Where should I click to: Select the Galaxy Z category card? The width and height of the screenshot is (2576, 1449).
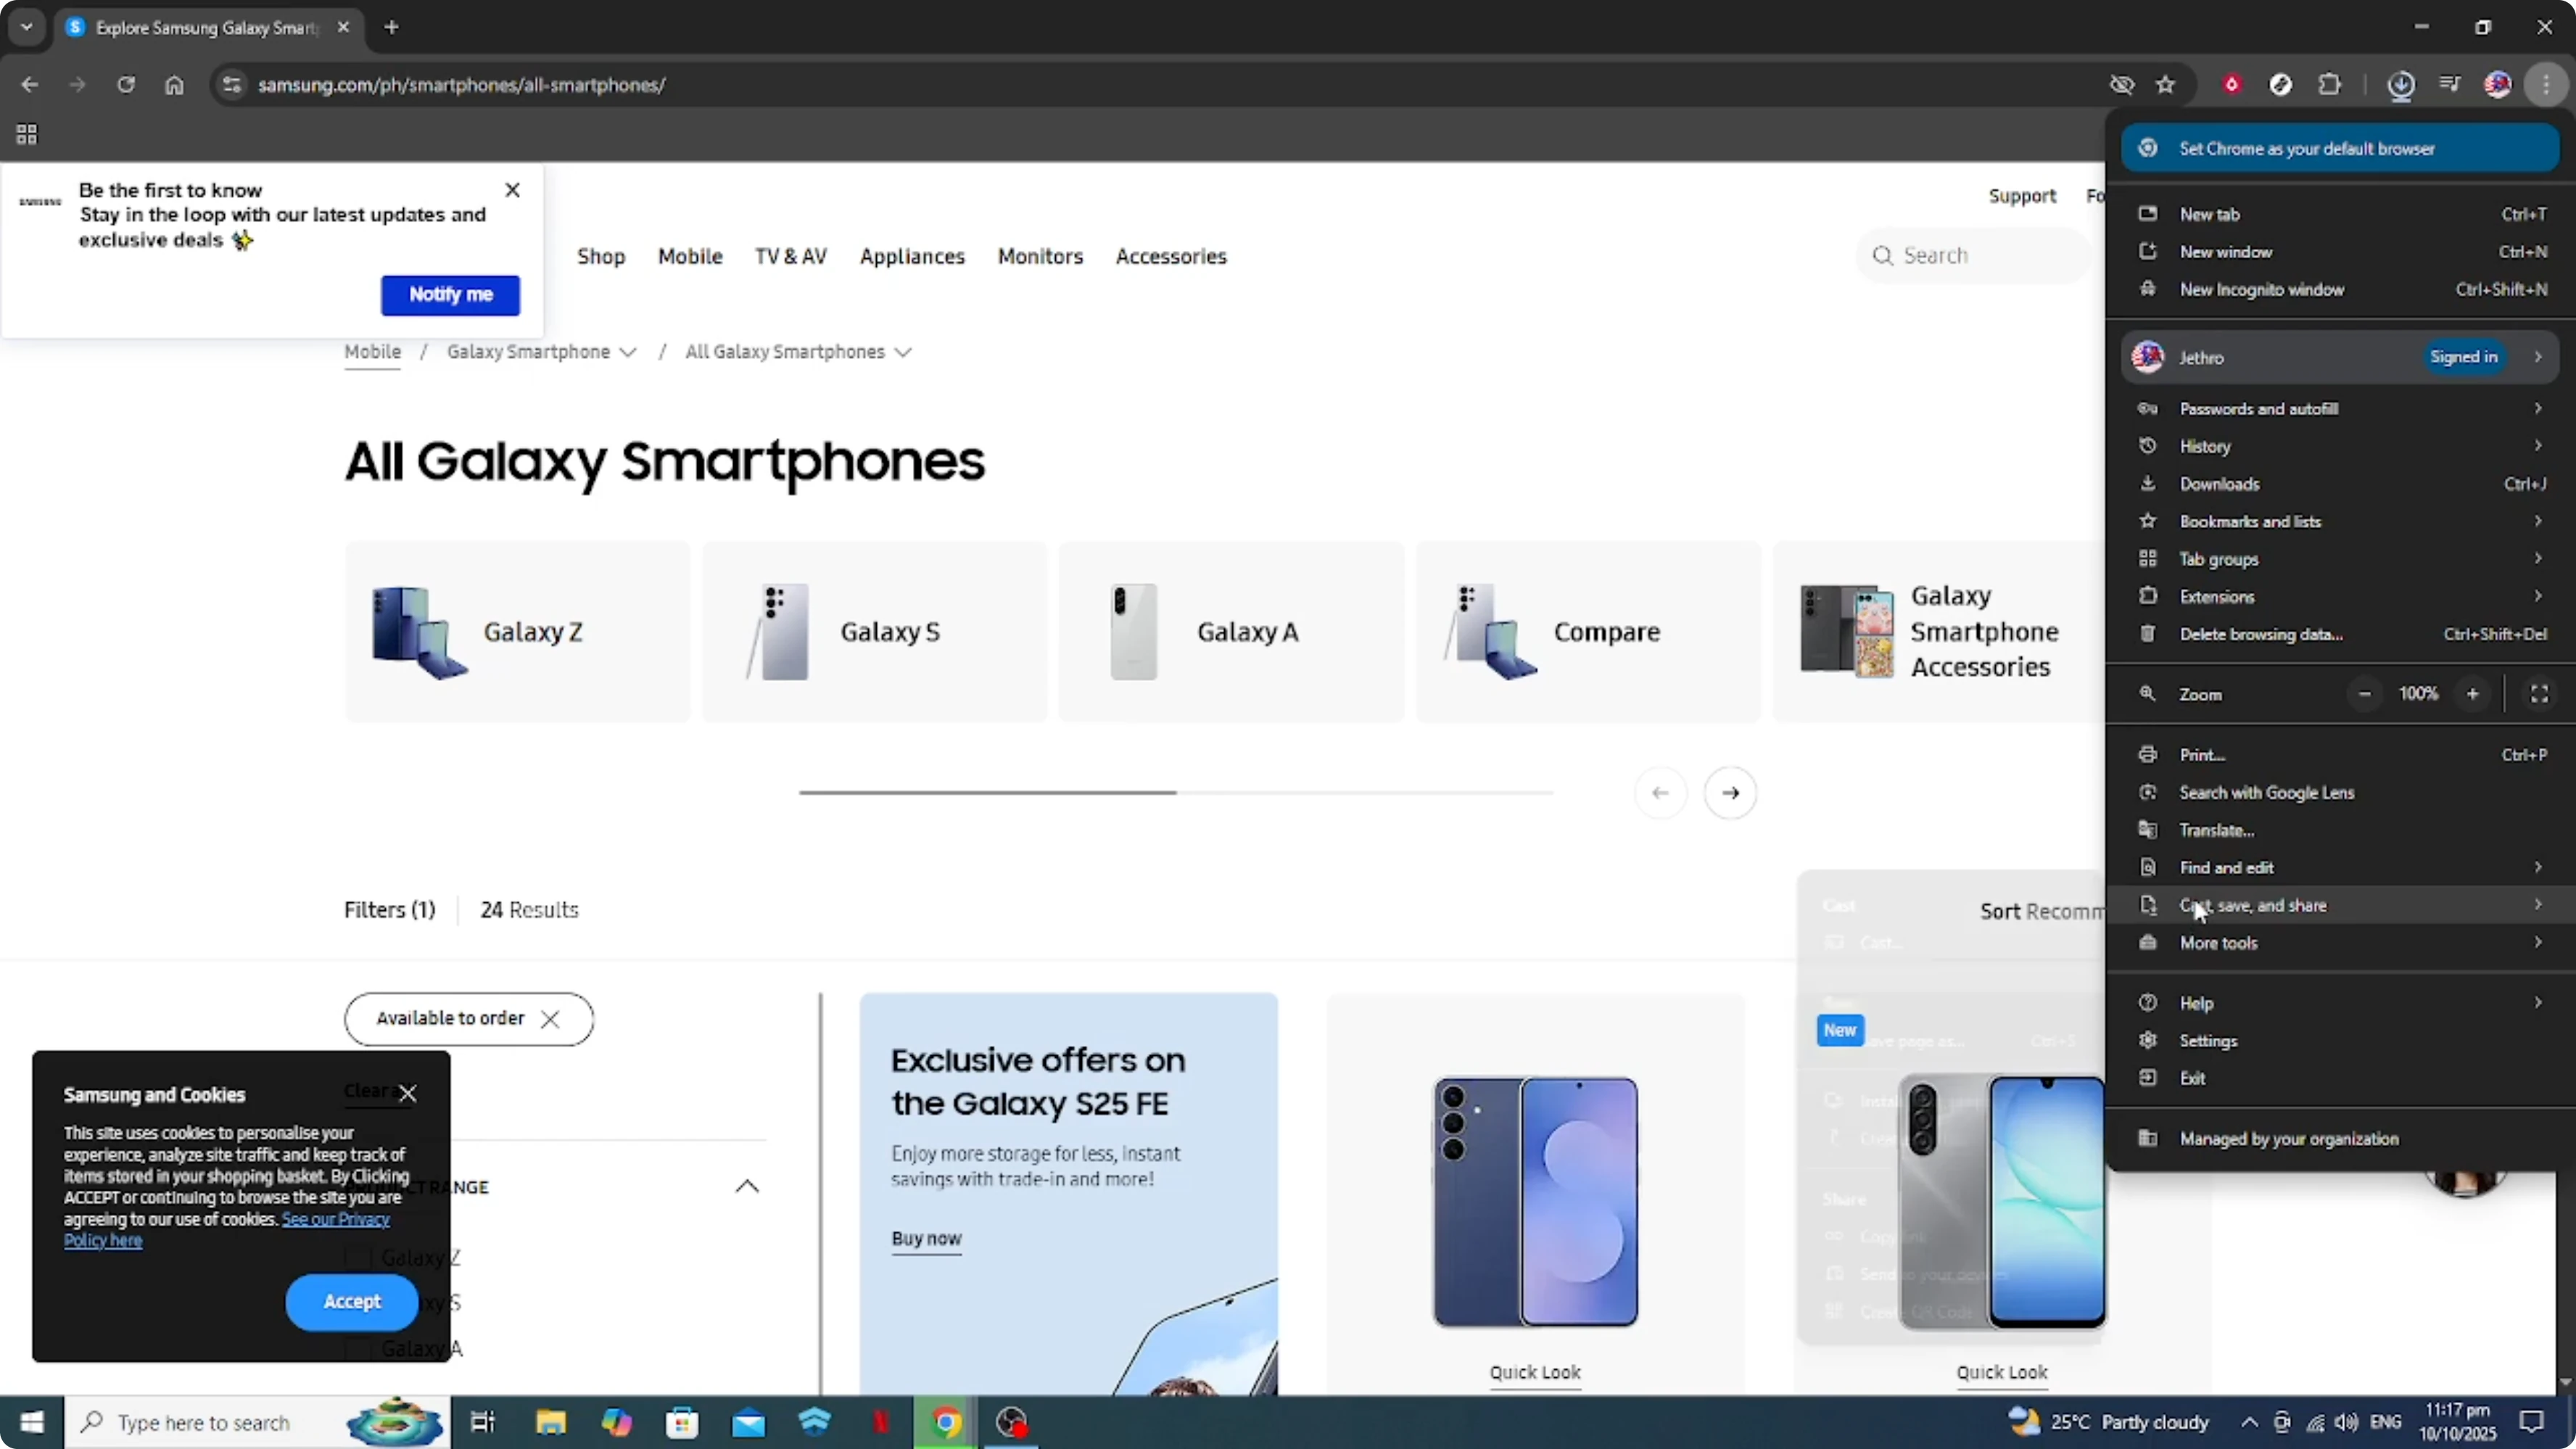[x=517, y=632]
